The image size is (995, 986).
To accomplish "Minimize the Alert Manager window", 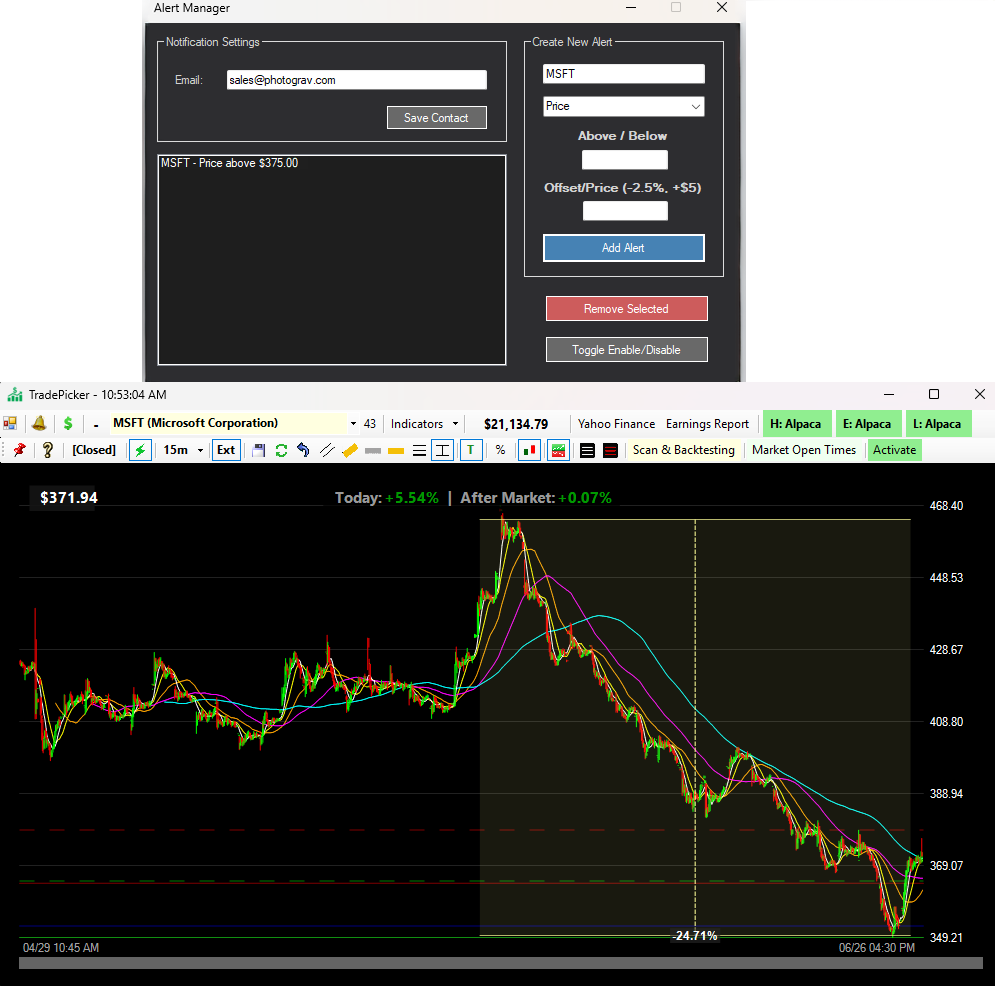I will 631,8.
